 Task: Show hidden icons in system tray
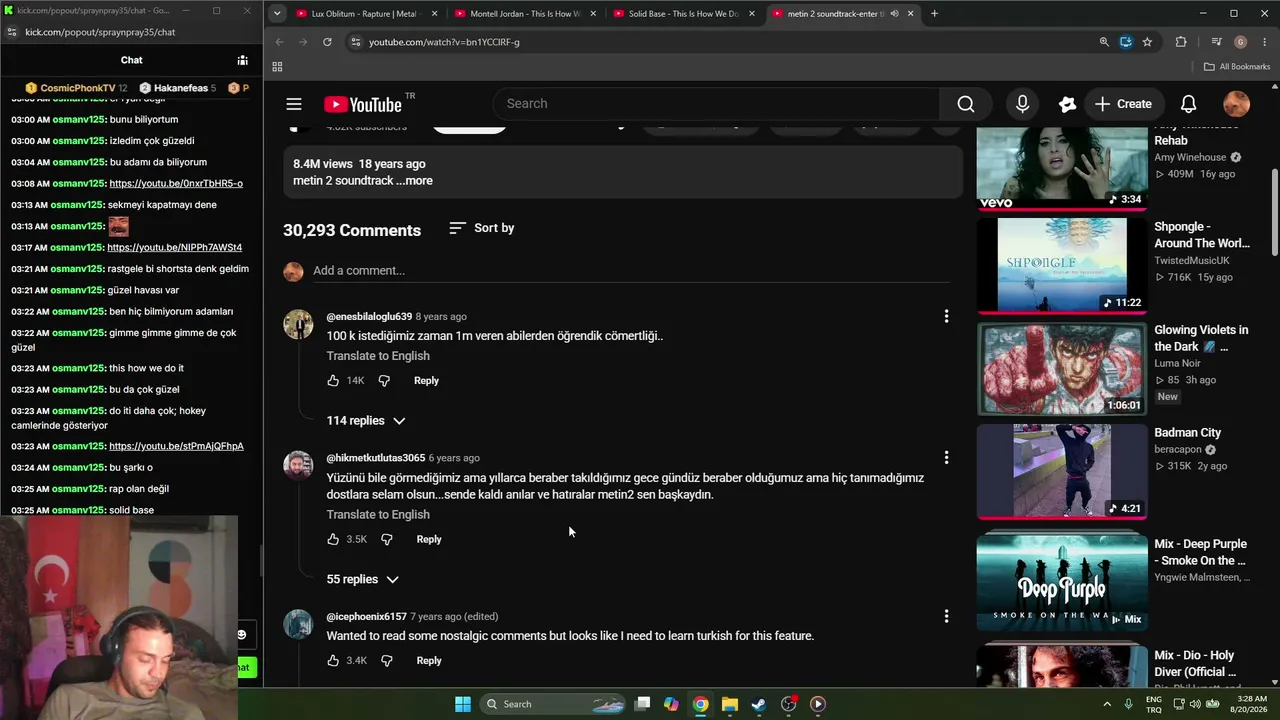point(1108,704)
